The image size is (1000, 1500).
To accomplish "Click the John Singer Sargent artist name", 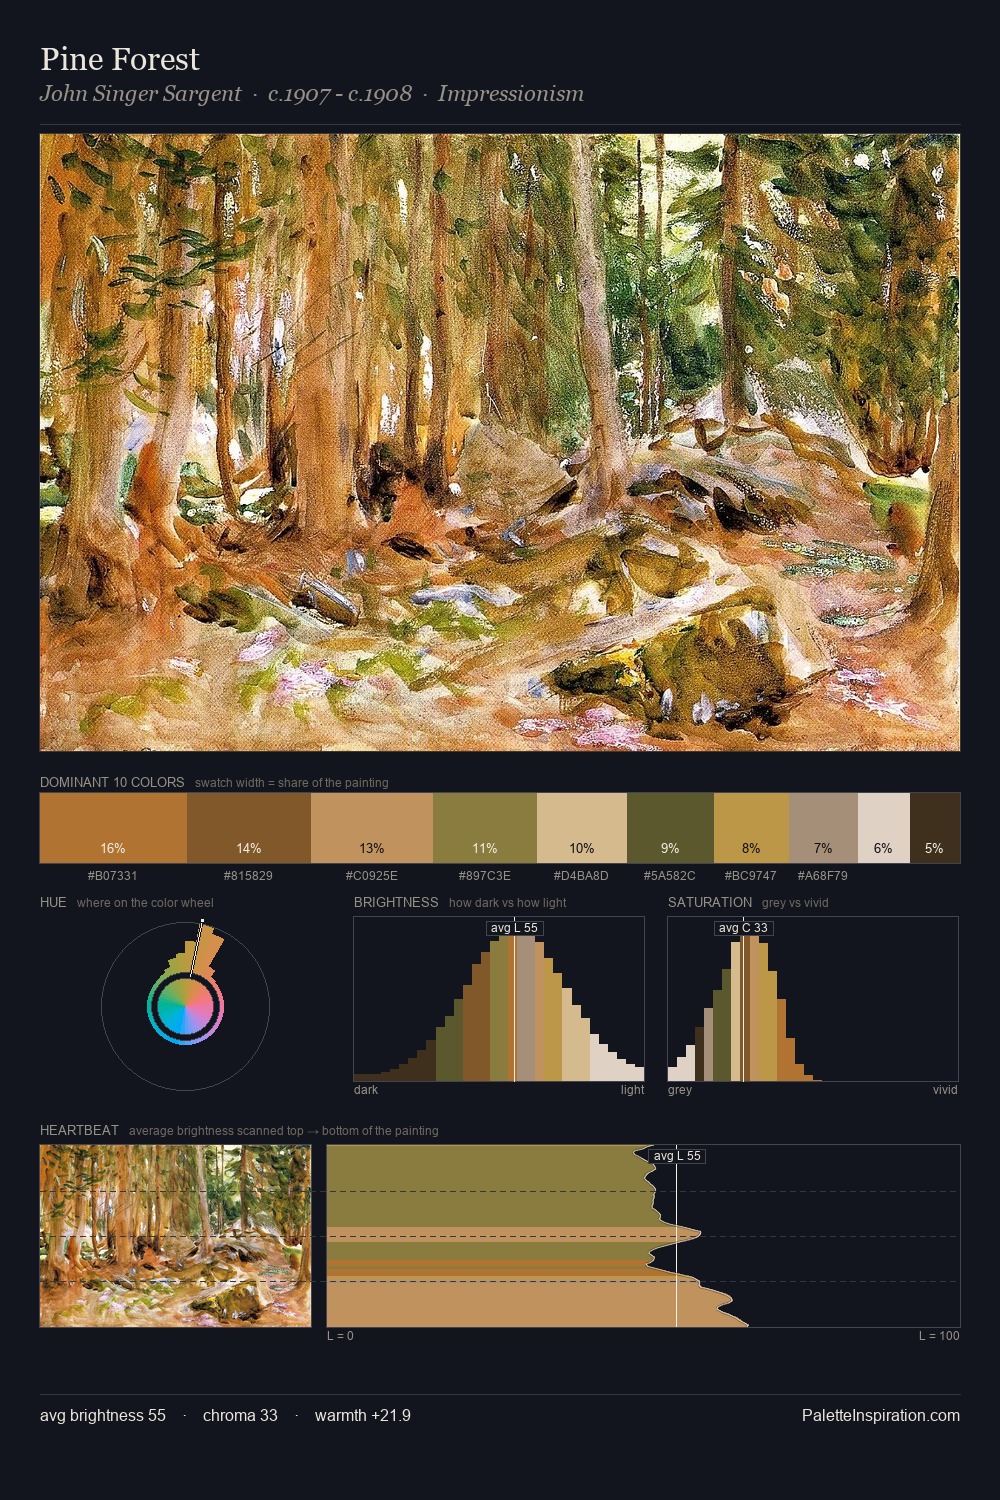I will click(x=140, y=94).
